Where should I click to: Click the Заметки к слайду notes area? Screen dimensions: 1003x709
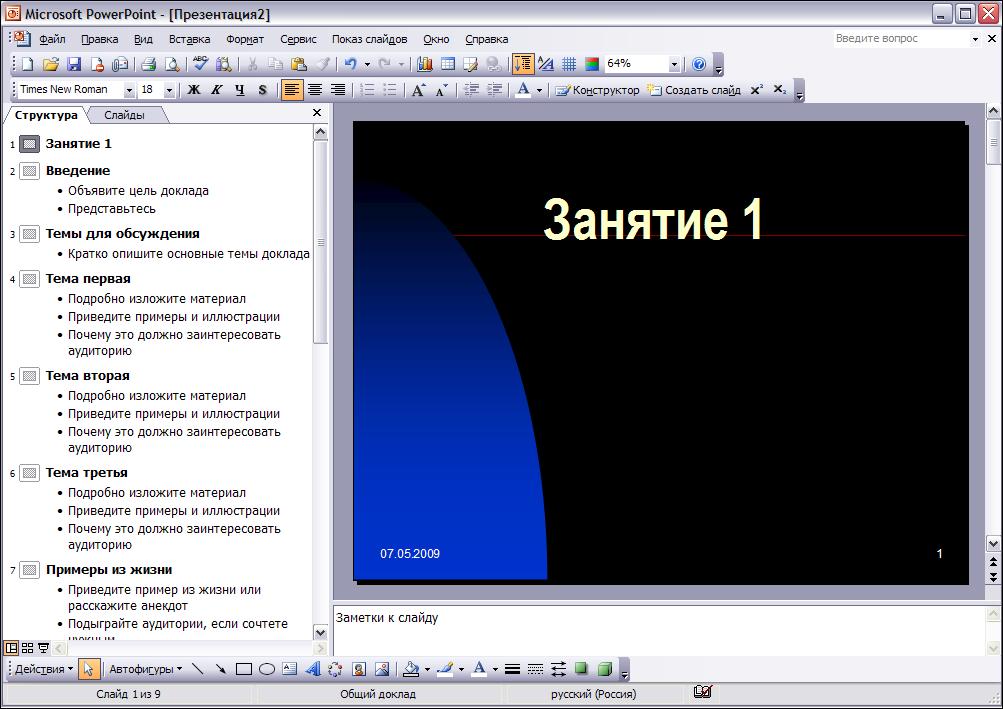coord(659,630)
